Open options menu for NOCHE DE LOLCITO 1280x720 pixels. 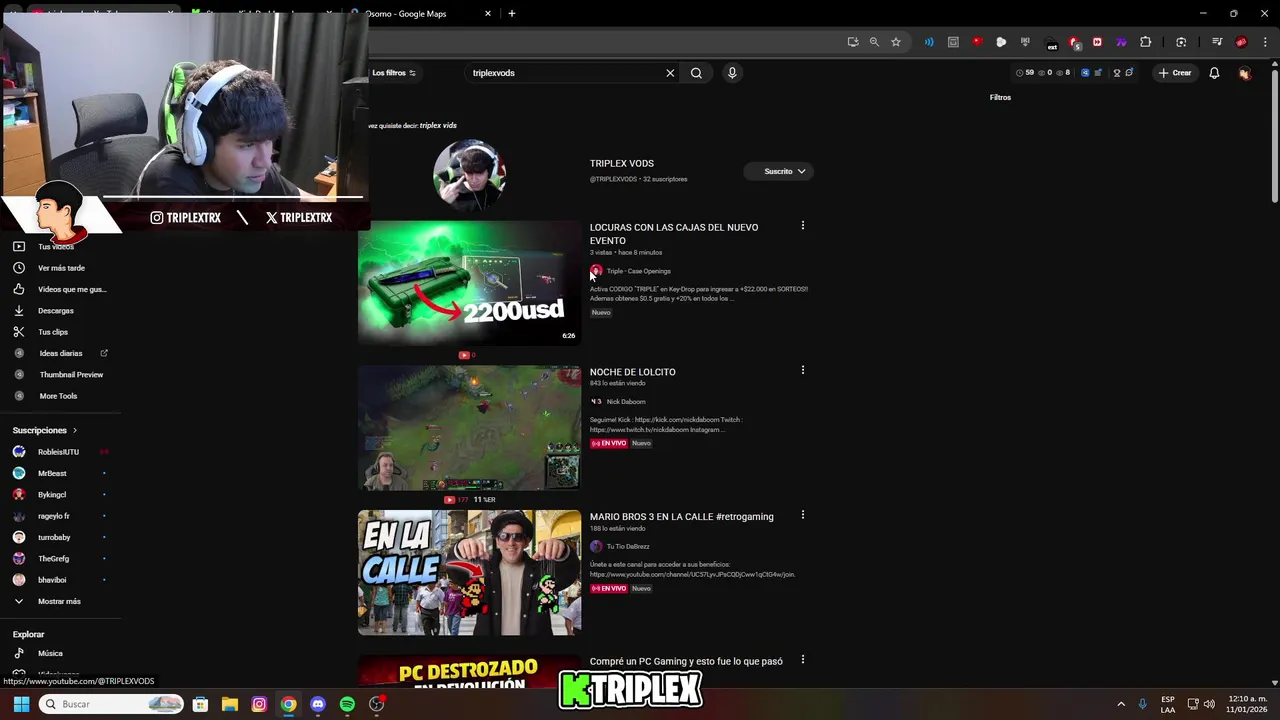point(802,370)
